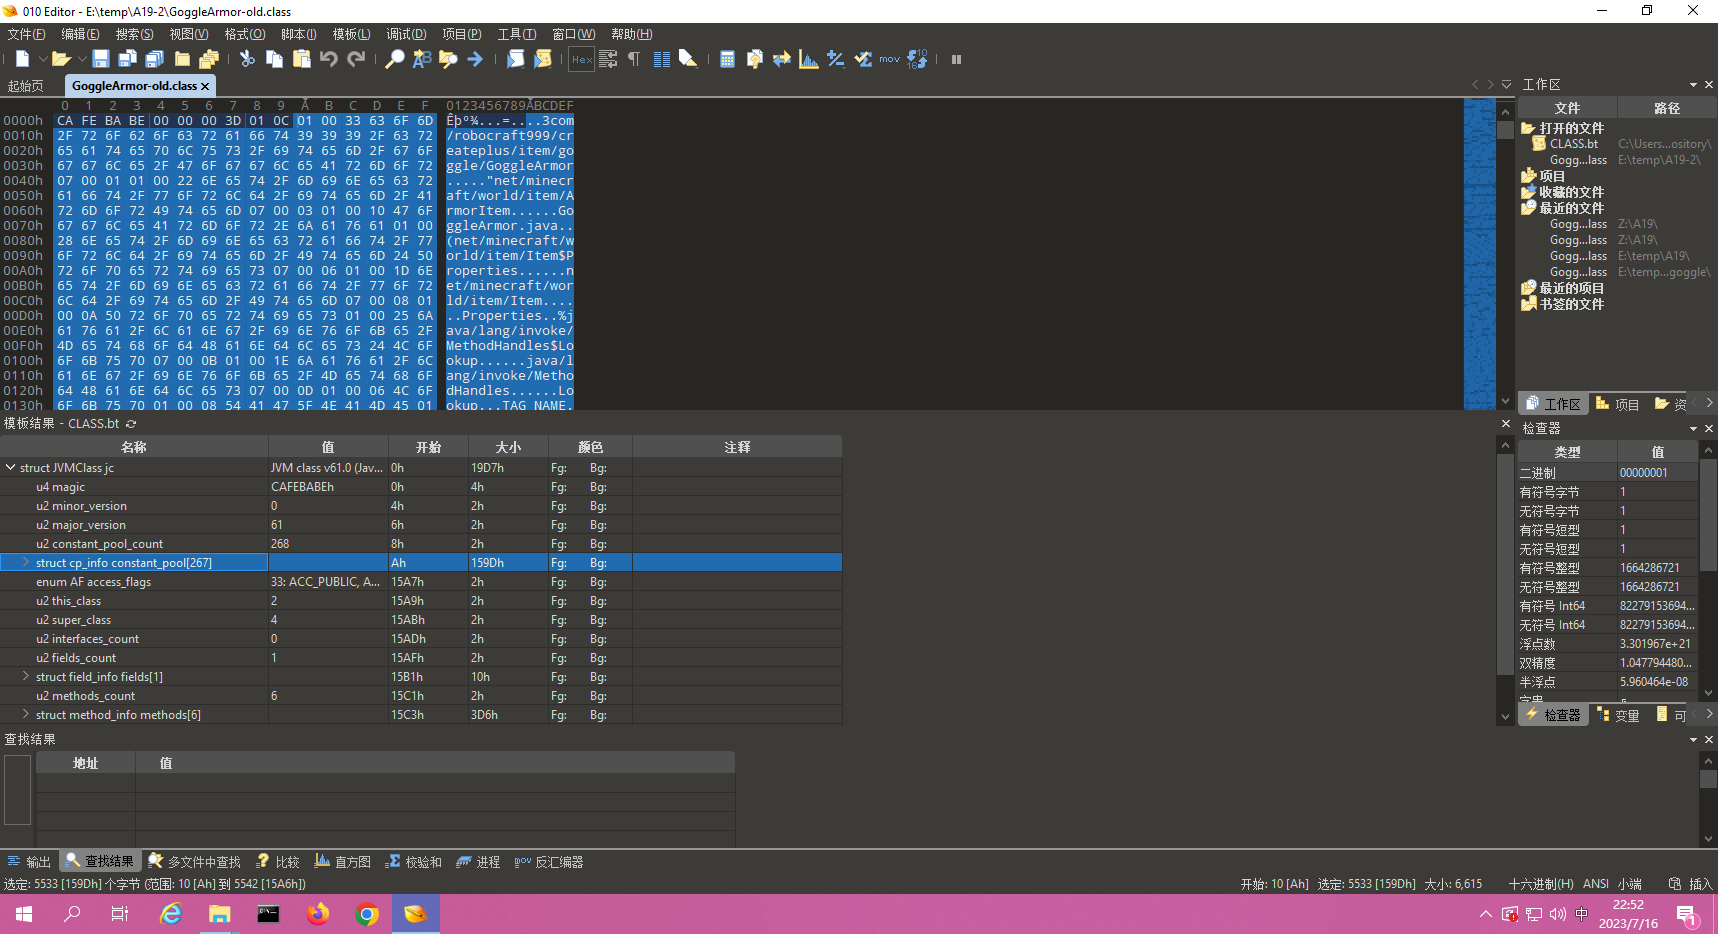Viewport: 1718px width, 934px height.
Task: Open Find with the magnifier icon
Action: 395,59
